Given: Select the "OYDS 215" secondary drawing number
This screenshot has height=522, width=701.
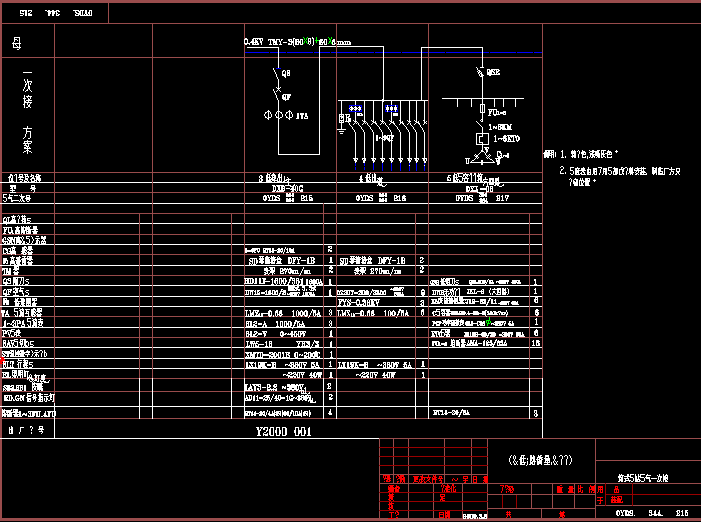Looking at the screenshot, I should tap(288, 198).
